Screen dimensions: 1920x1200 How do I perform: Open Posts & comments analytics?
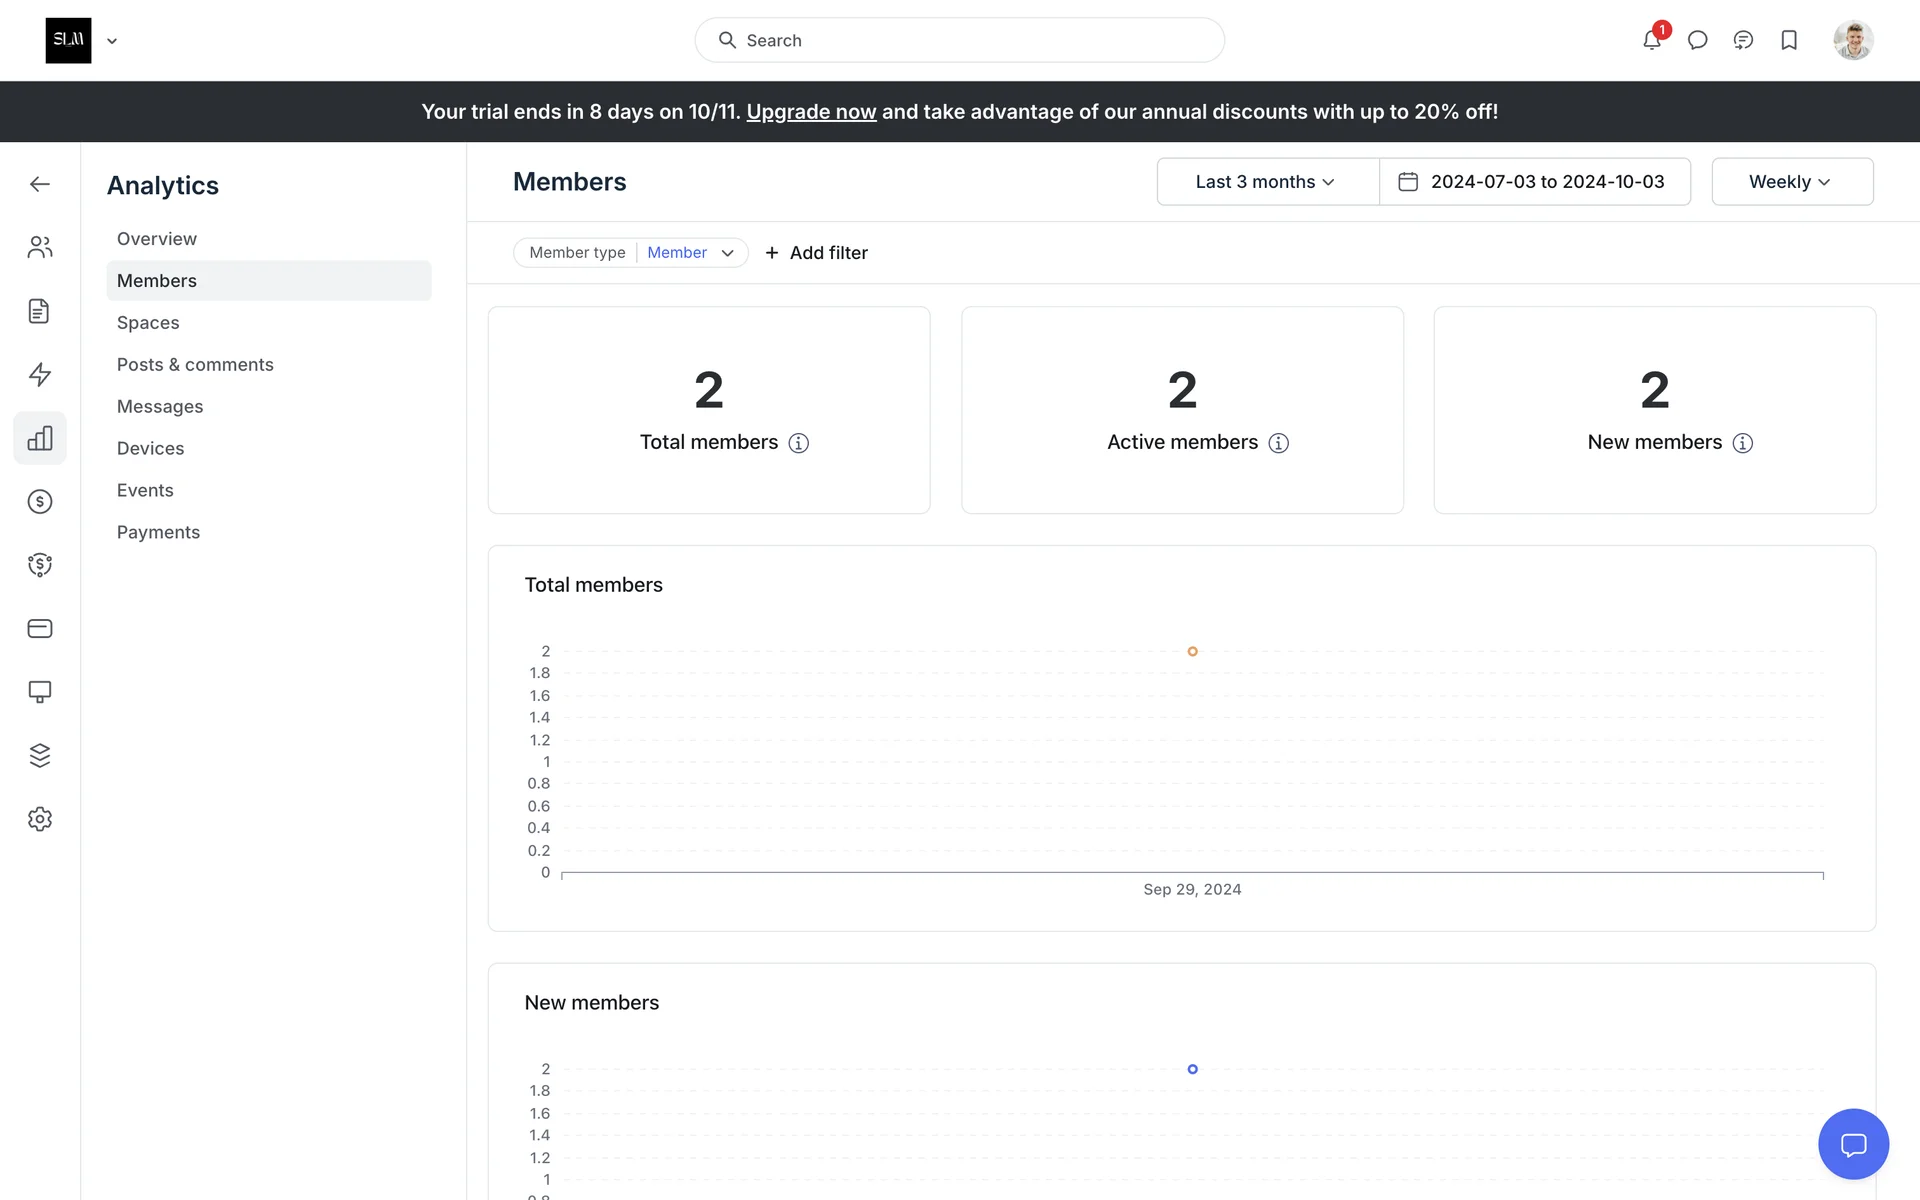tap(195, 365)
